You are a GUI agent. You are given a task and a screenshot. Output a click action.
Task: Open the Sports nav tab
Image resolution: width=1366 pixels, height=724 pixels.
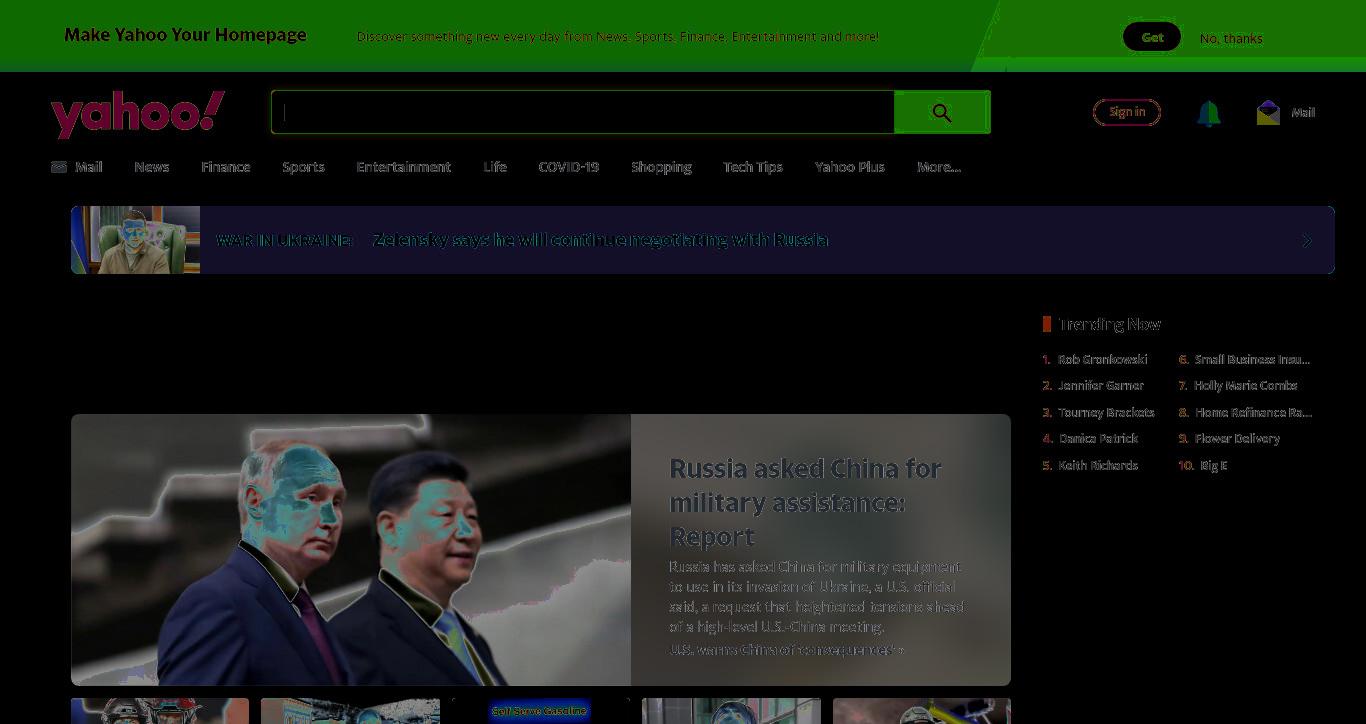pos(303,167)
